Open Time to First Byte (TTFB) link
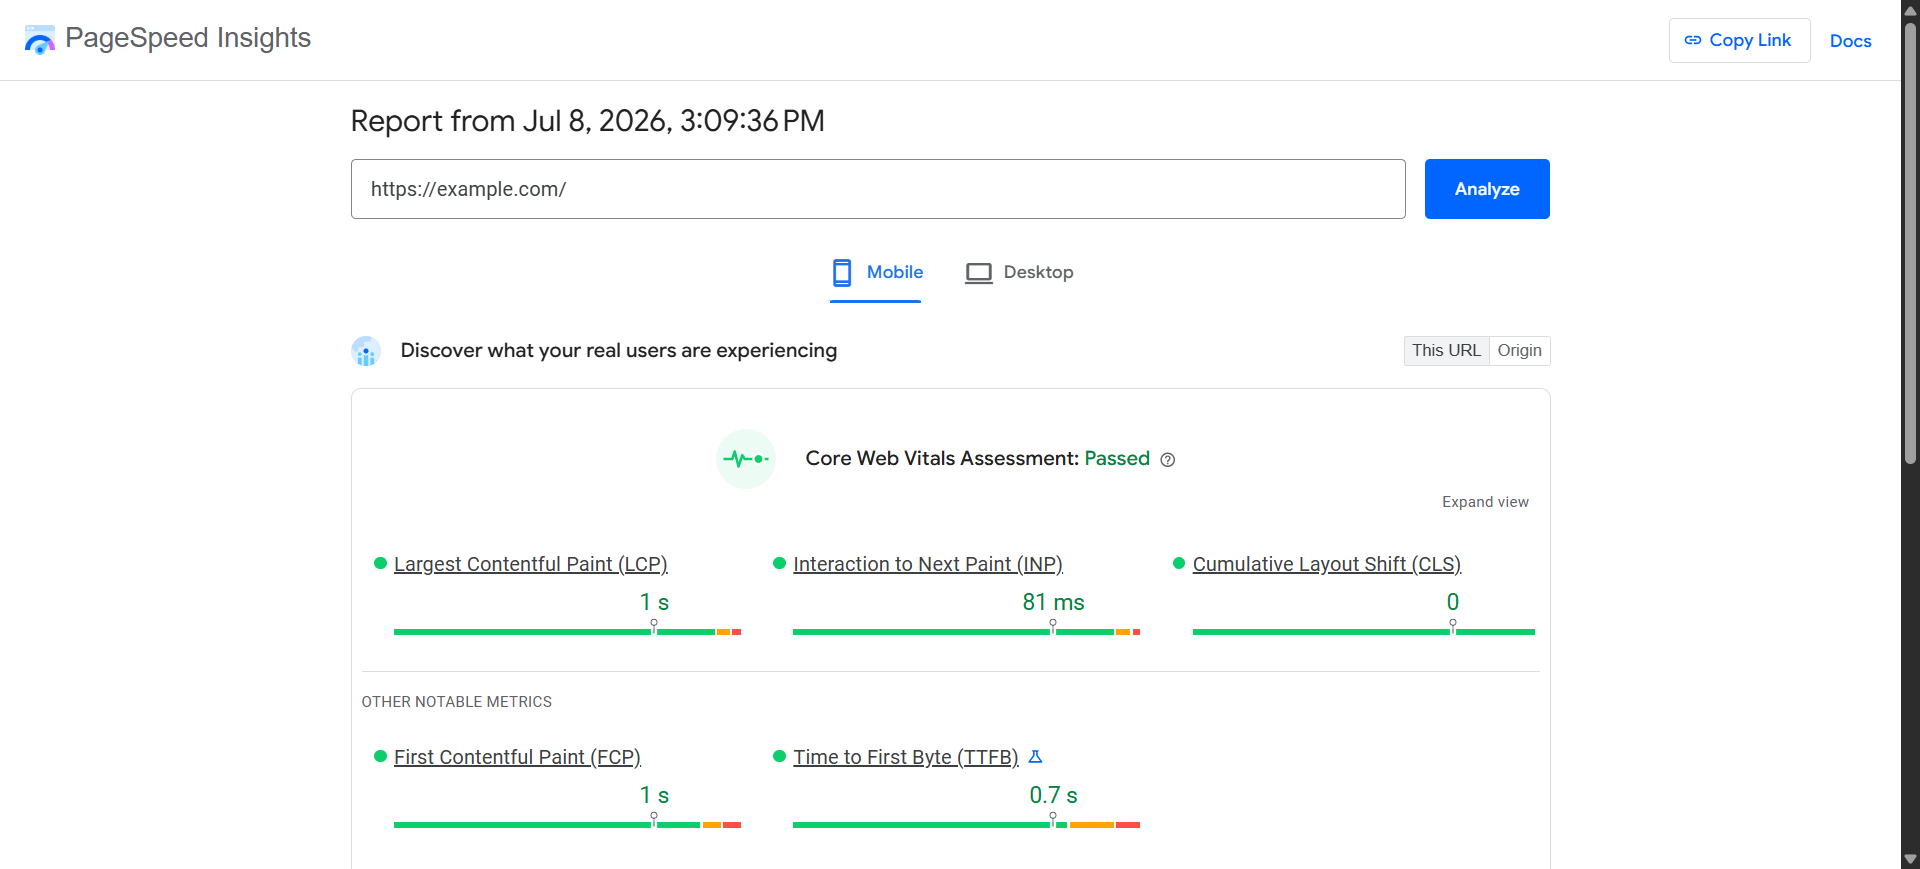The width and height of the screenshot is (1920, 869). pyautogui.click(x=906, y=757)
